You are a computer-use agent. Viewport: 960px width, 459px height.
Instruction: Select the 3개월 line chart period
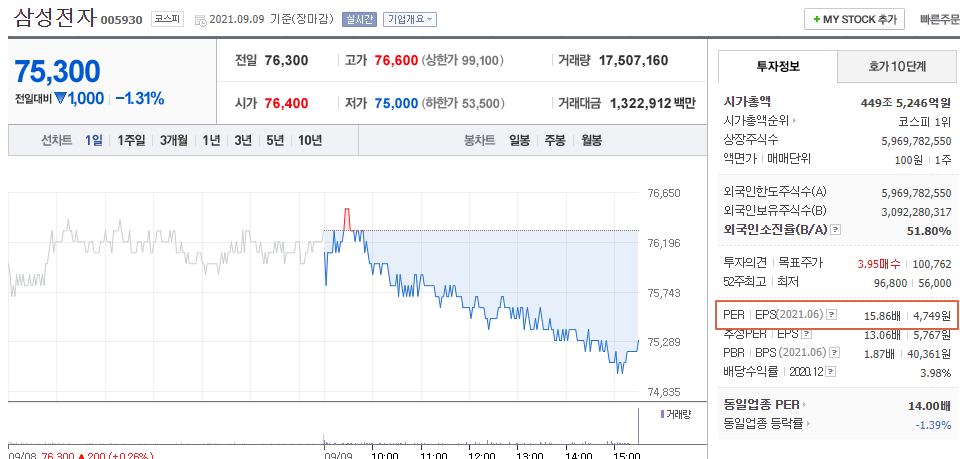(x=174, y=140)
